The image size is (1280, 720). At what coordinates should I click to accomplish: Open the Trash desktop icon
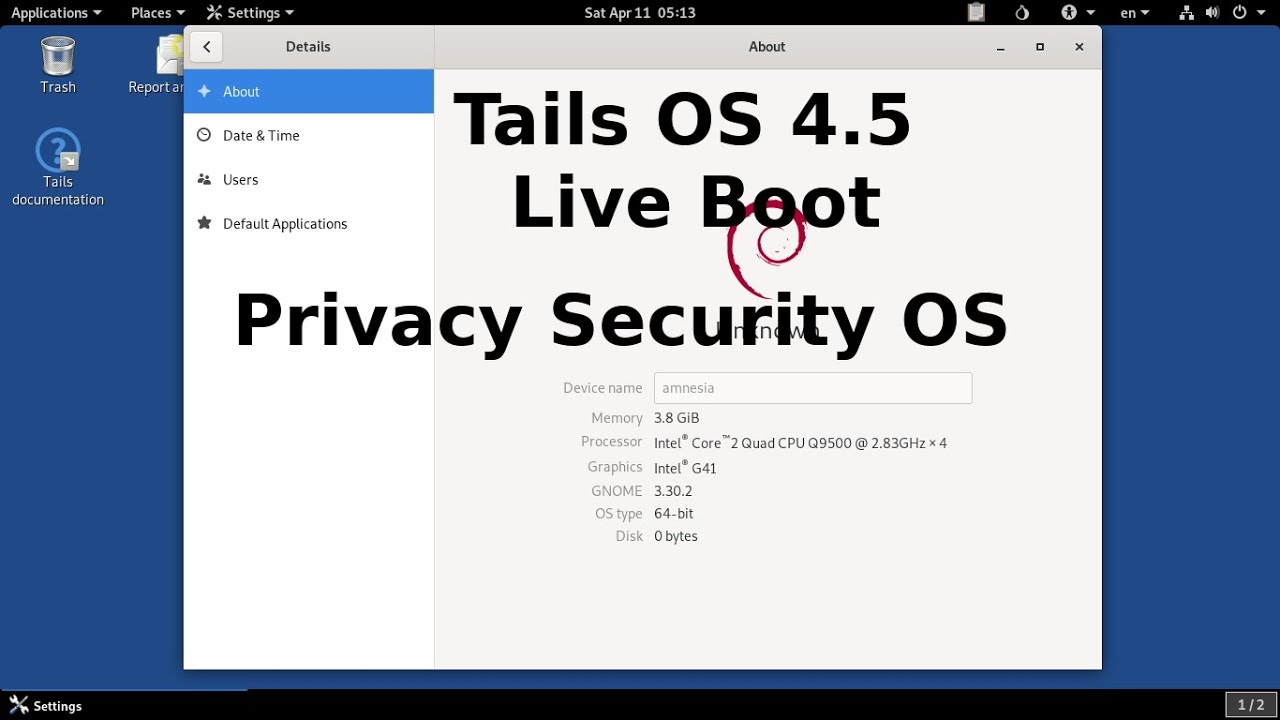pos(58,64)
